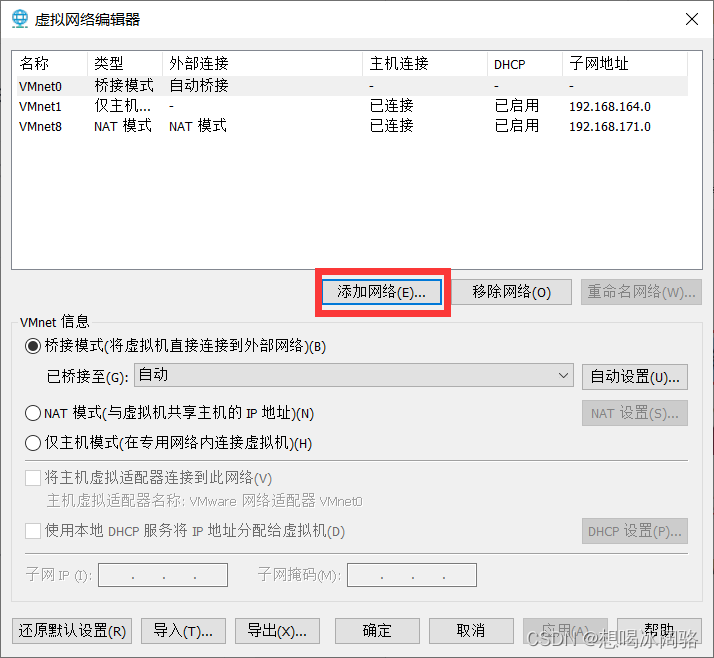Click 已启用 DHCP cell of VMnet8
This screenshot has height=658, width=714.
(517, 126)
